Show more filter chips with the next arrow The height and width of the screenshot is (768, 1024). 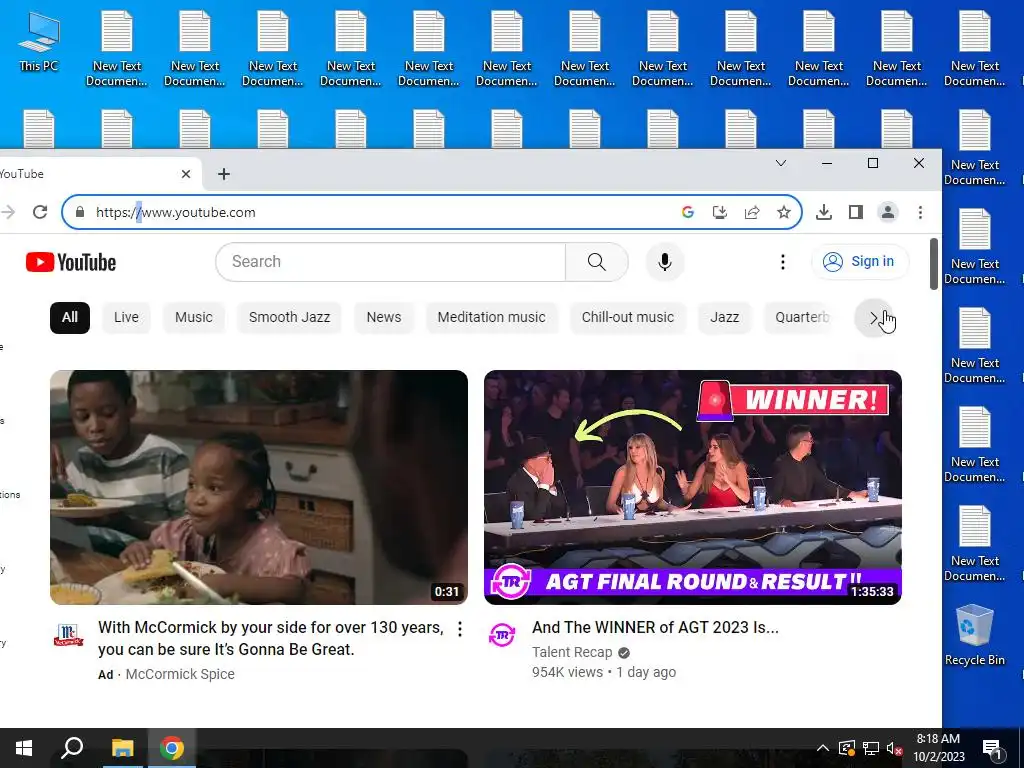coord(873,318)
